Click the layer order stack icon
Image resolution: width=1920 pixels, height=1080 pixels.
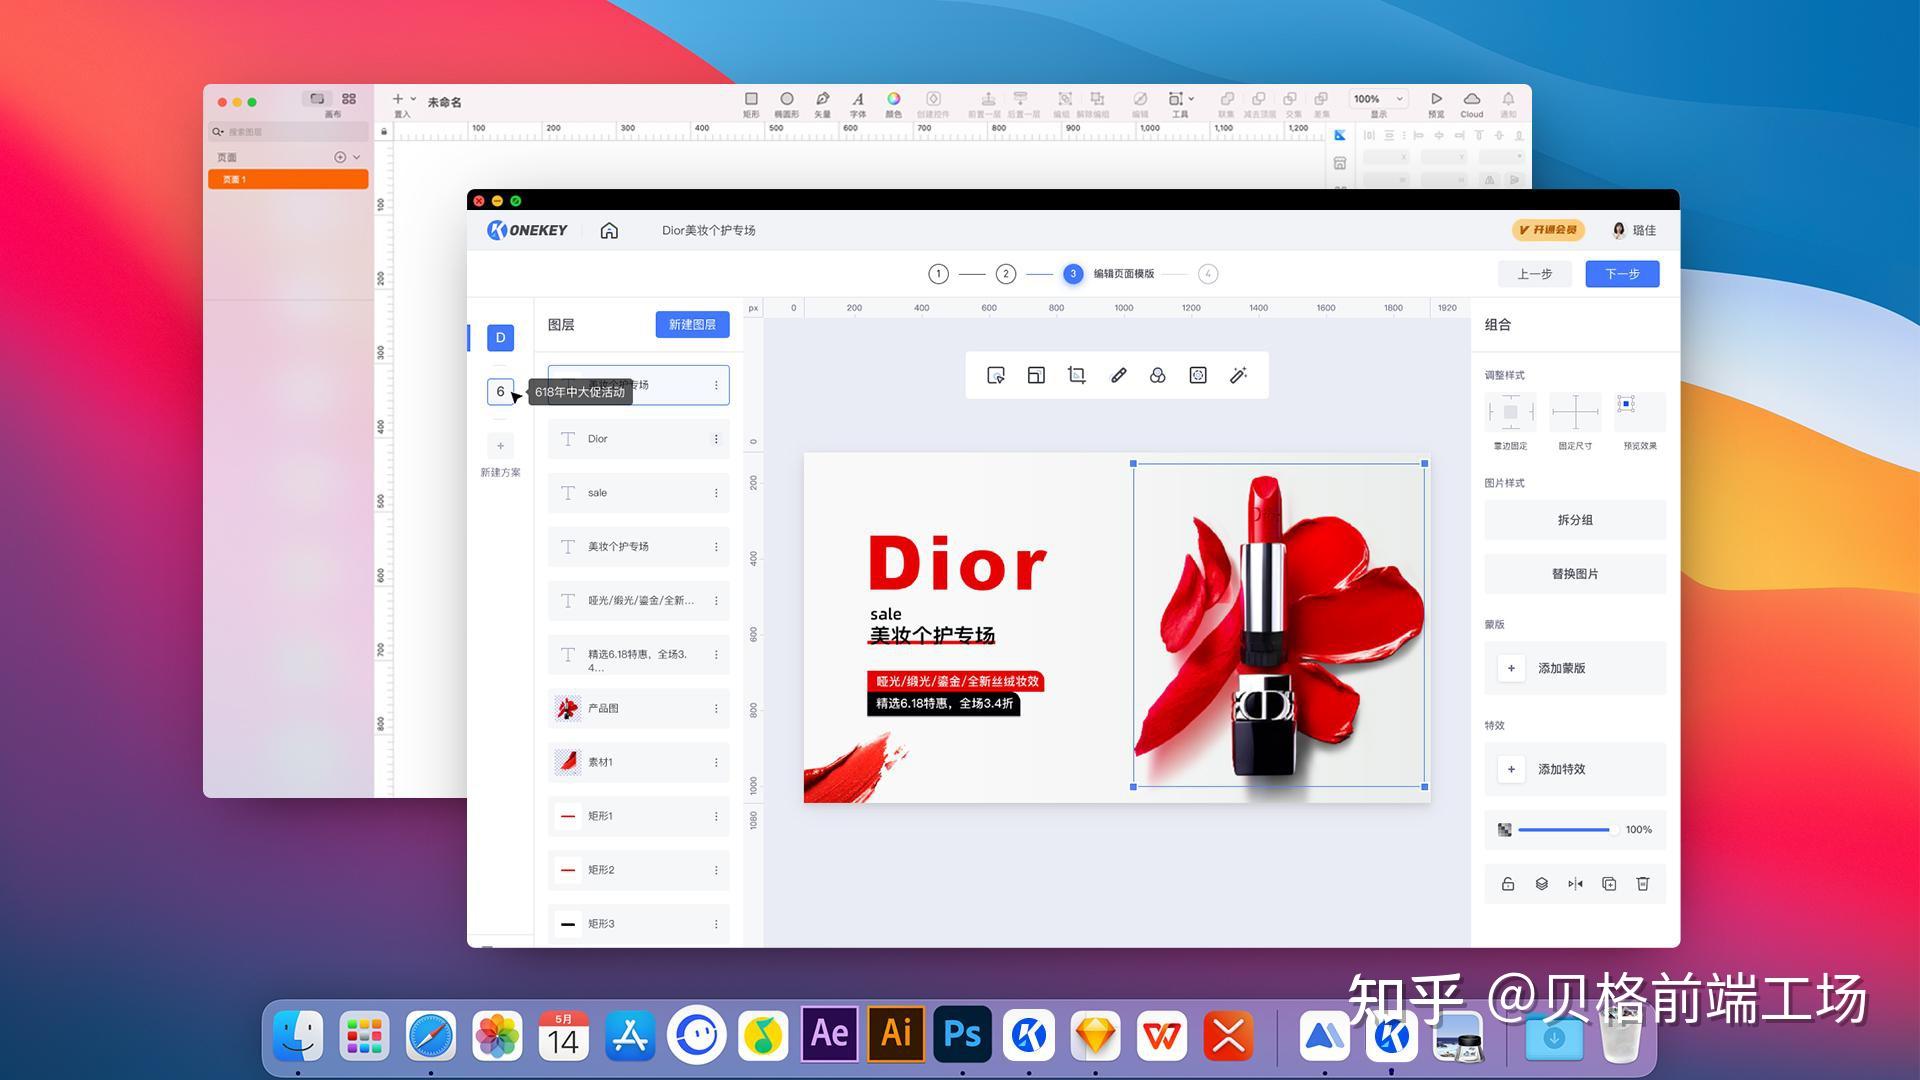pos(1541,884)
